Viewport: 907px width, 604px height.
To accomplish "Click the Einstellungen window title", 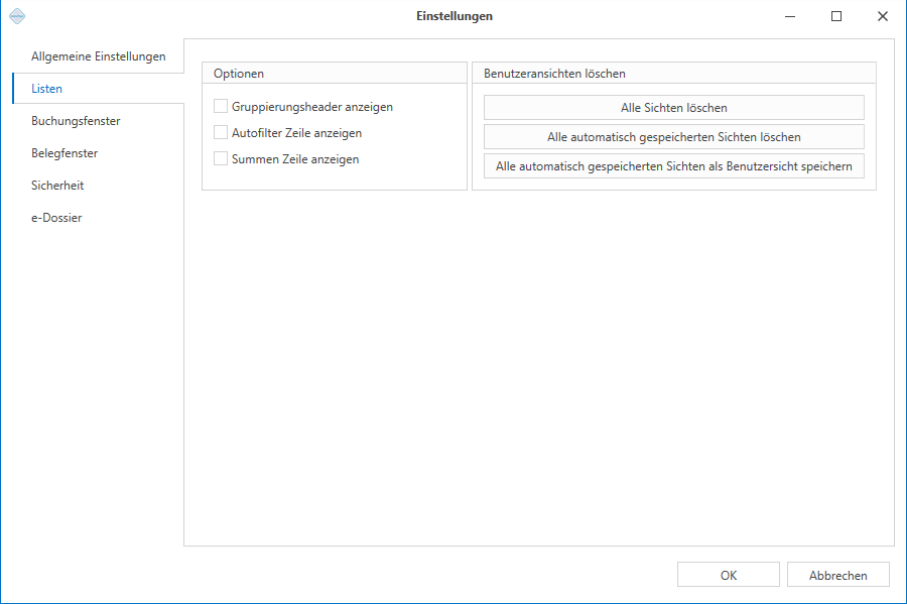I will 455,16.
